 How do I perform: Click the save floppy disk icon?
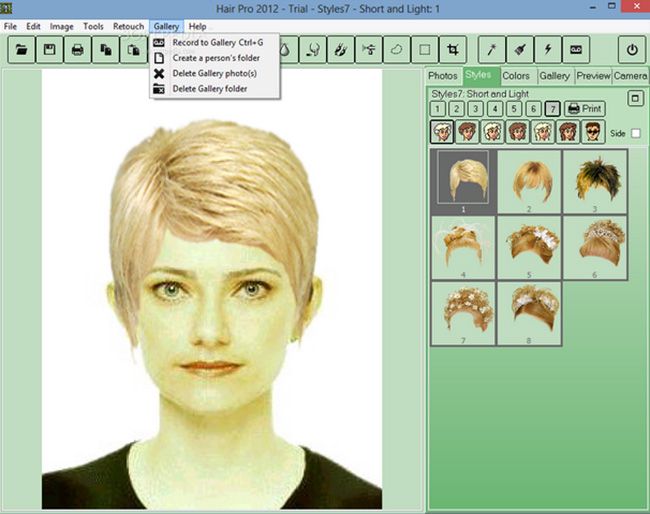click(x=50, y=50)
